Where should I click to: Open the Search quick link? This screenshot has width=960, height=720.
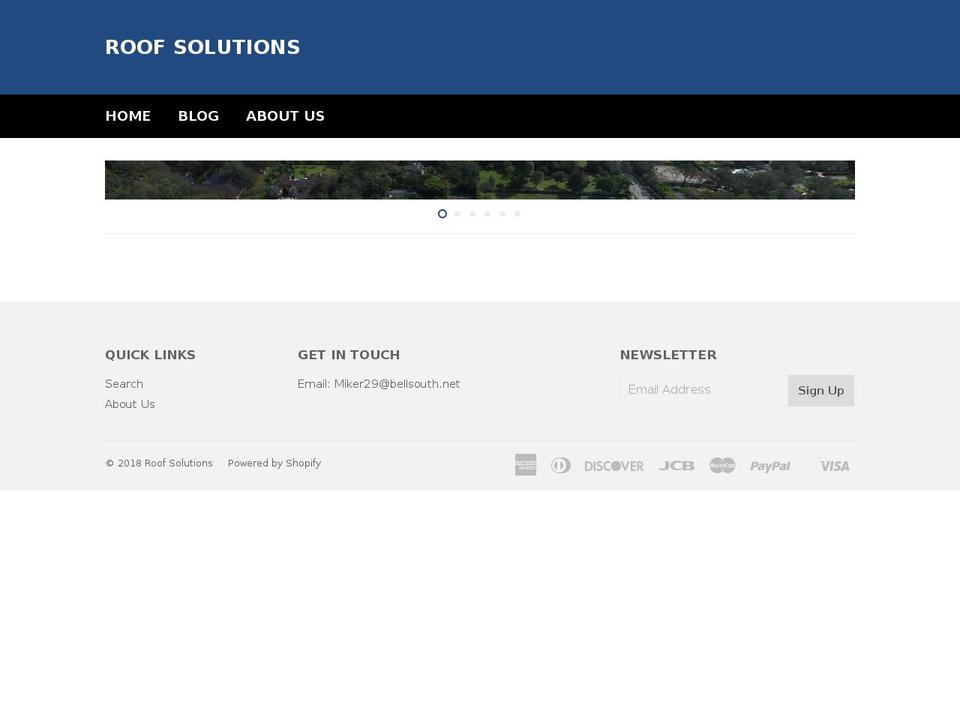point(124,384)
